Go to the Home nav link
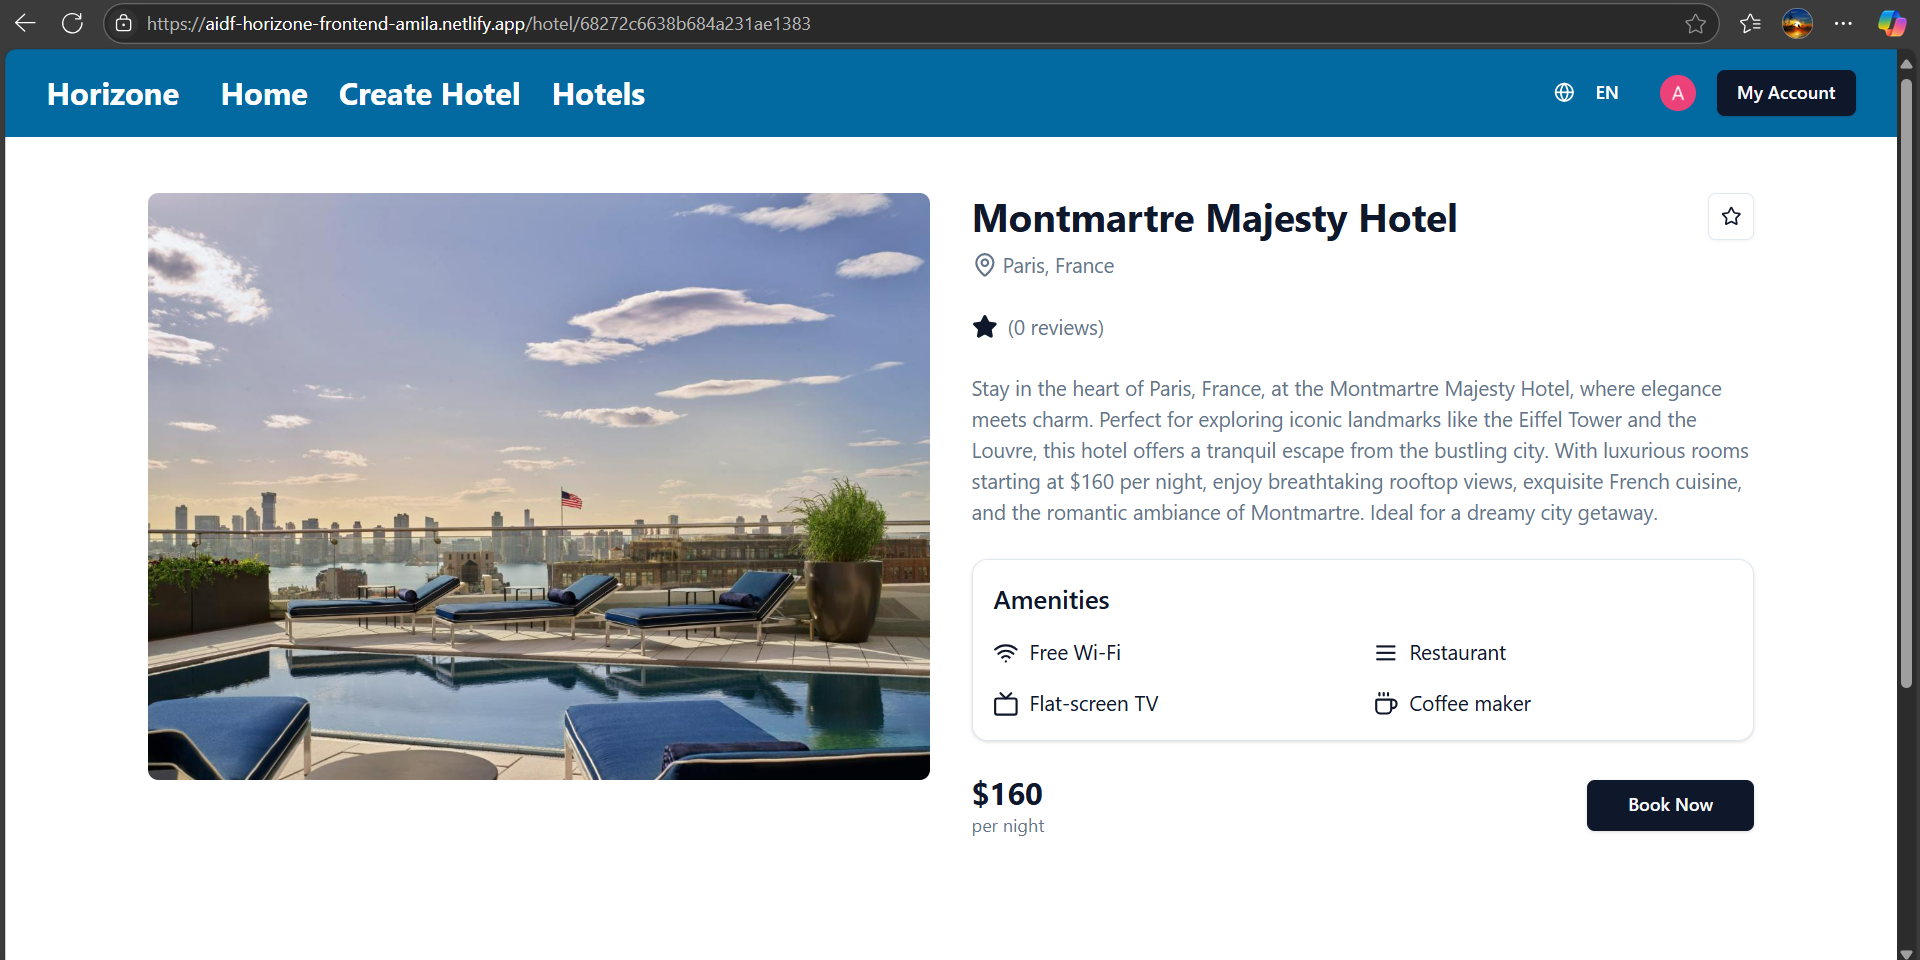 [x=264, y=94]
